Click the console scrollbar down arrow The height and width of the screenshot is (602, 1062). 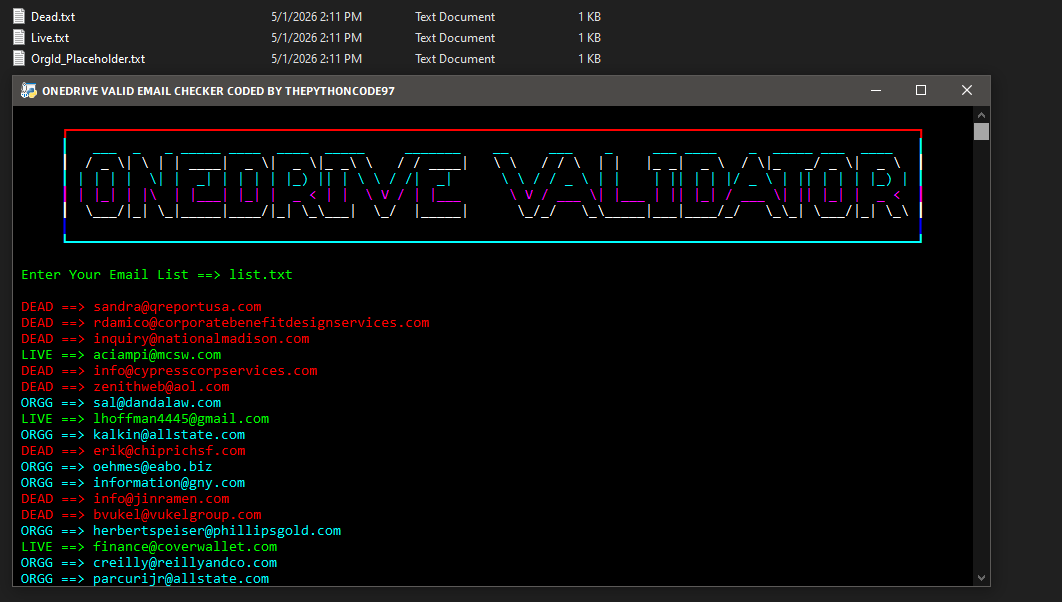(x=981, y=578)
